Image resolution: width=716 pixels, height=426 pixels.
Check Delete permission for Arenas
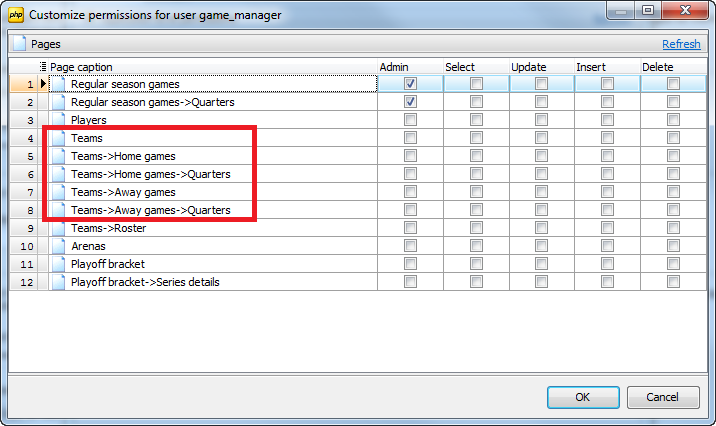[673, 246]
